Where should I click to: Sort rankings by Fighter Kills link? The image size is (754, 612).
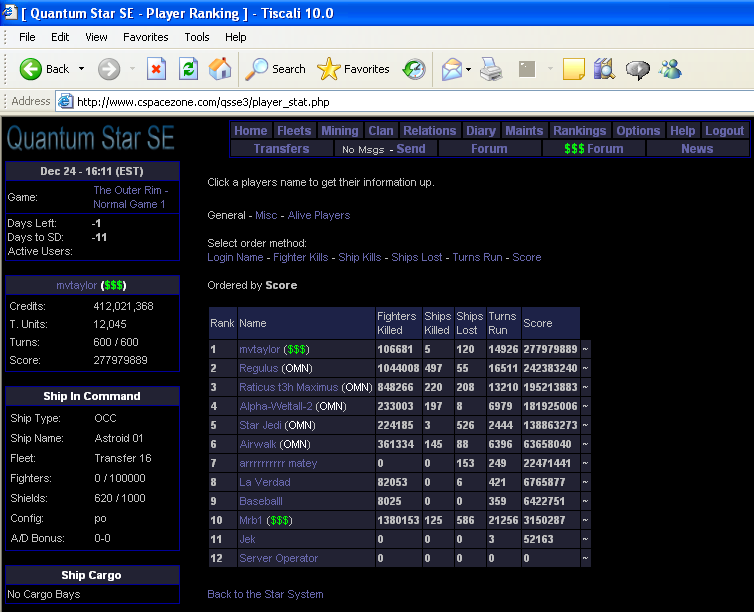[x=301, y=257]
